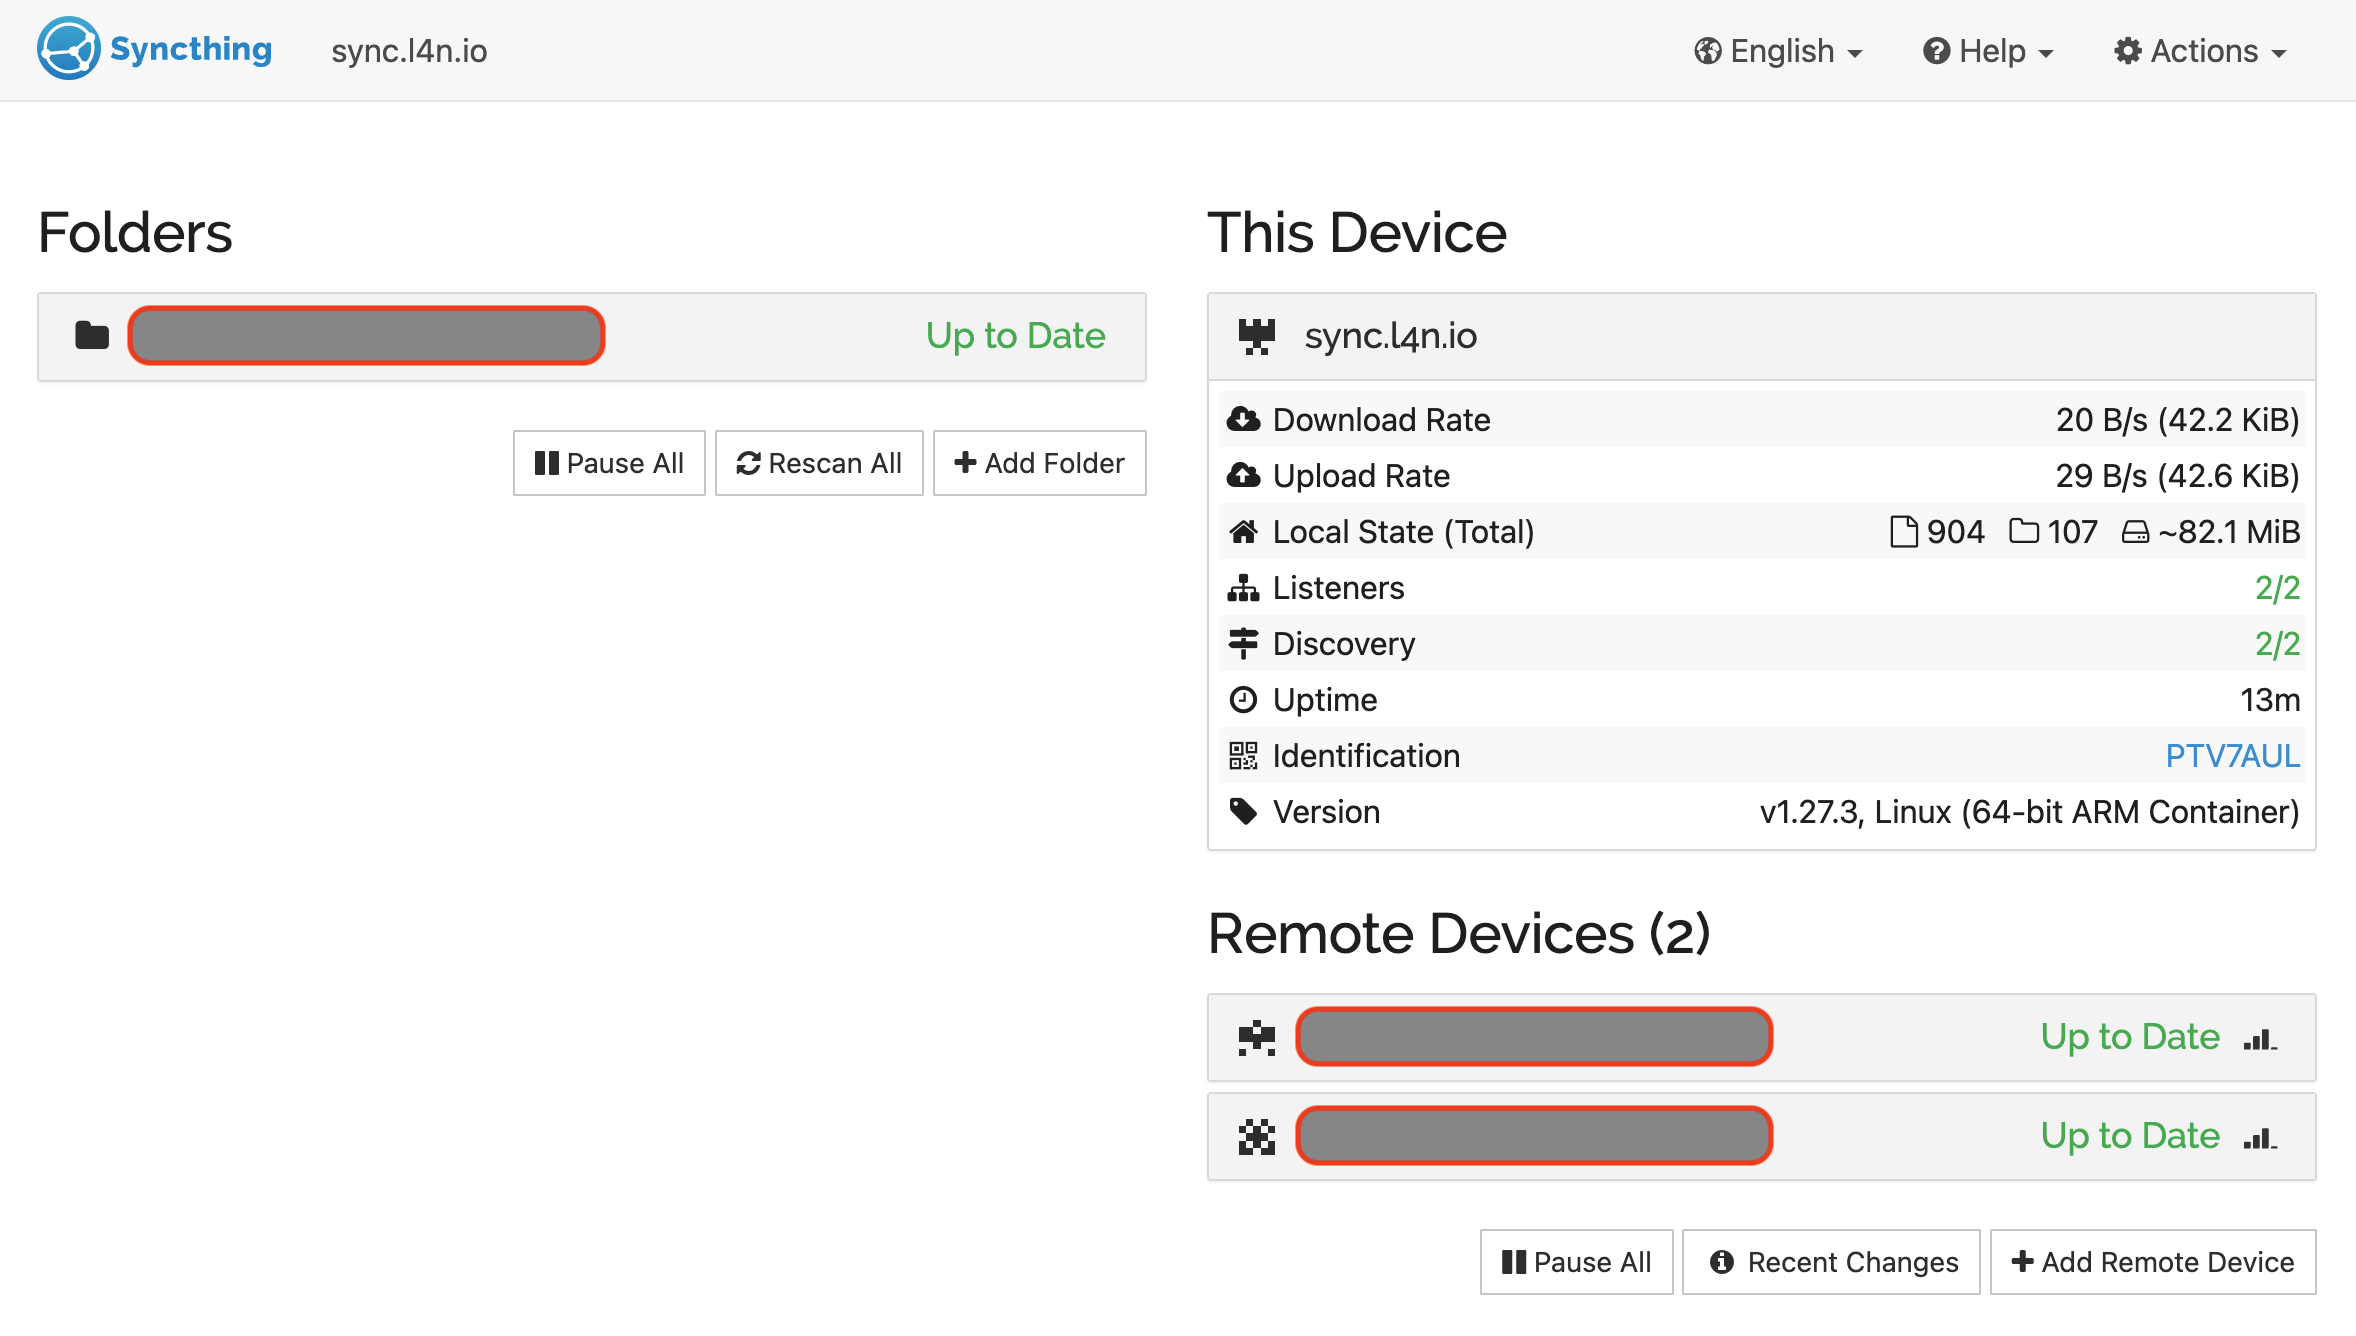This screenshot has width=2356, height=1336.
Task: Click the first remote device identicon
Action: pyautogui.click(x=1256, y=1037)
